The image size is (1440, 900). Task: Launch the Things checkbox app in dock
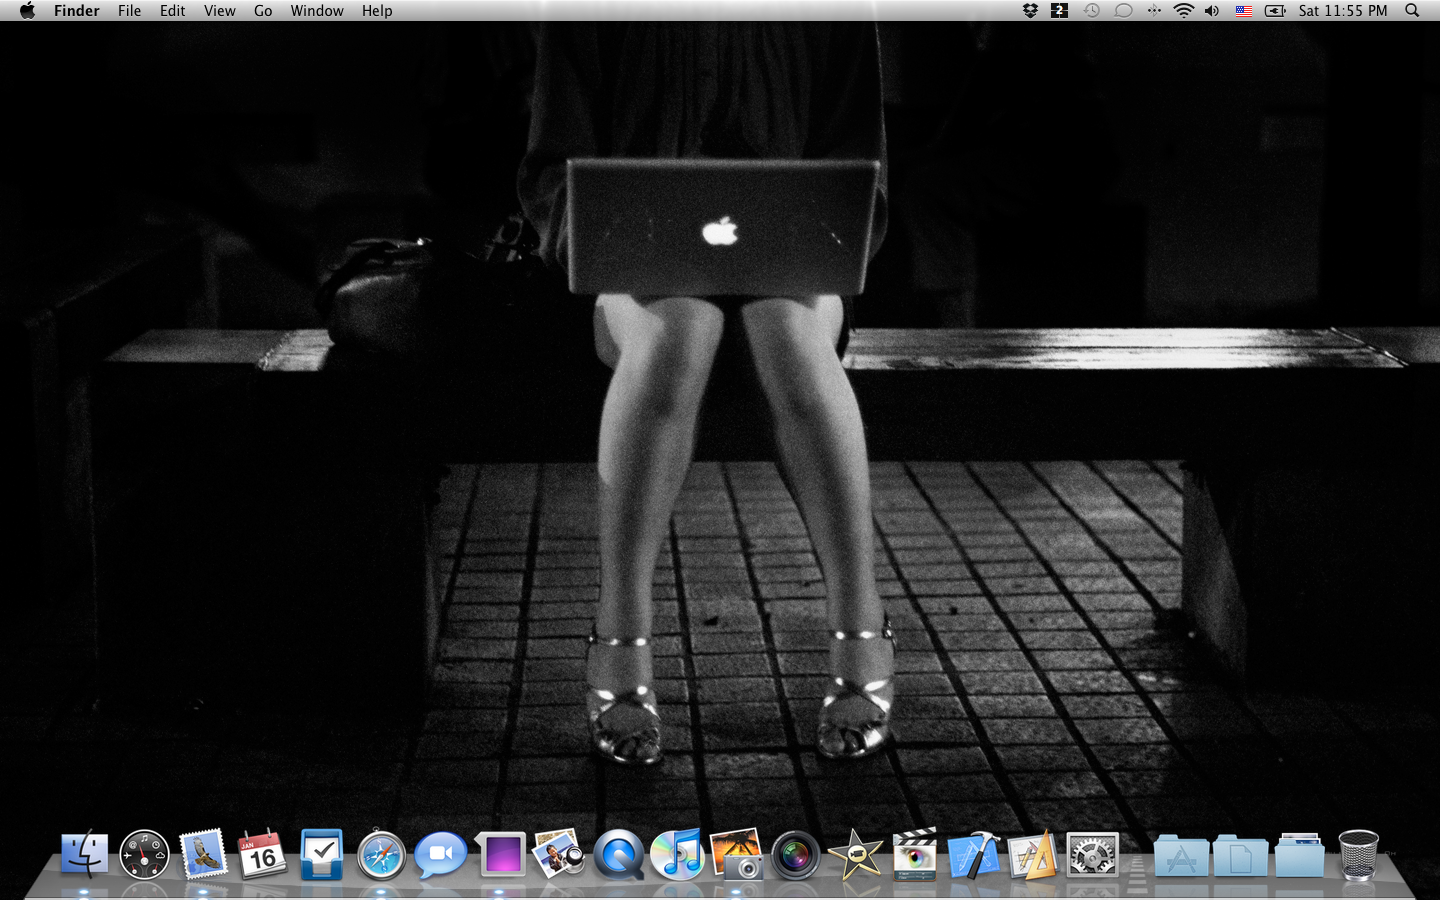click(322, 855)
